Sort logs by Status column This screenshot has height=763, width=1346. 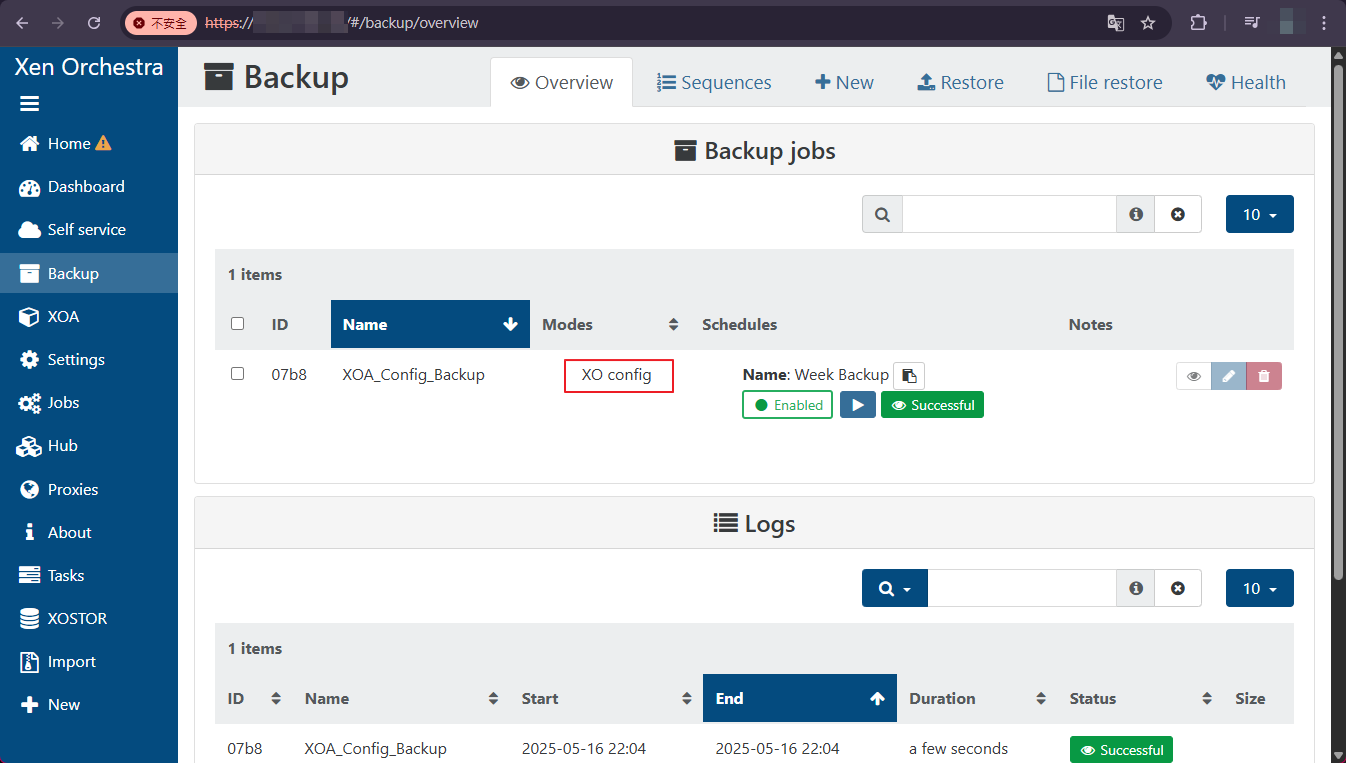tap(1139, 699)
